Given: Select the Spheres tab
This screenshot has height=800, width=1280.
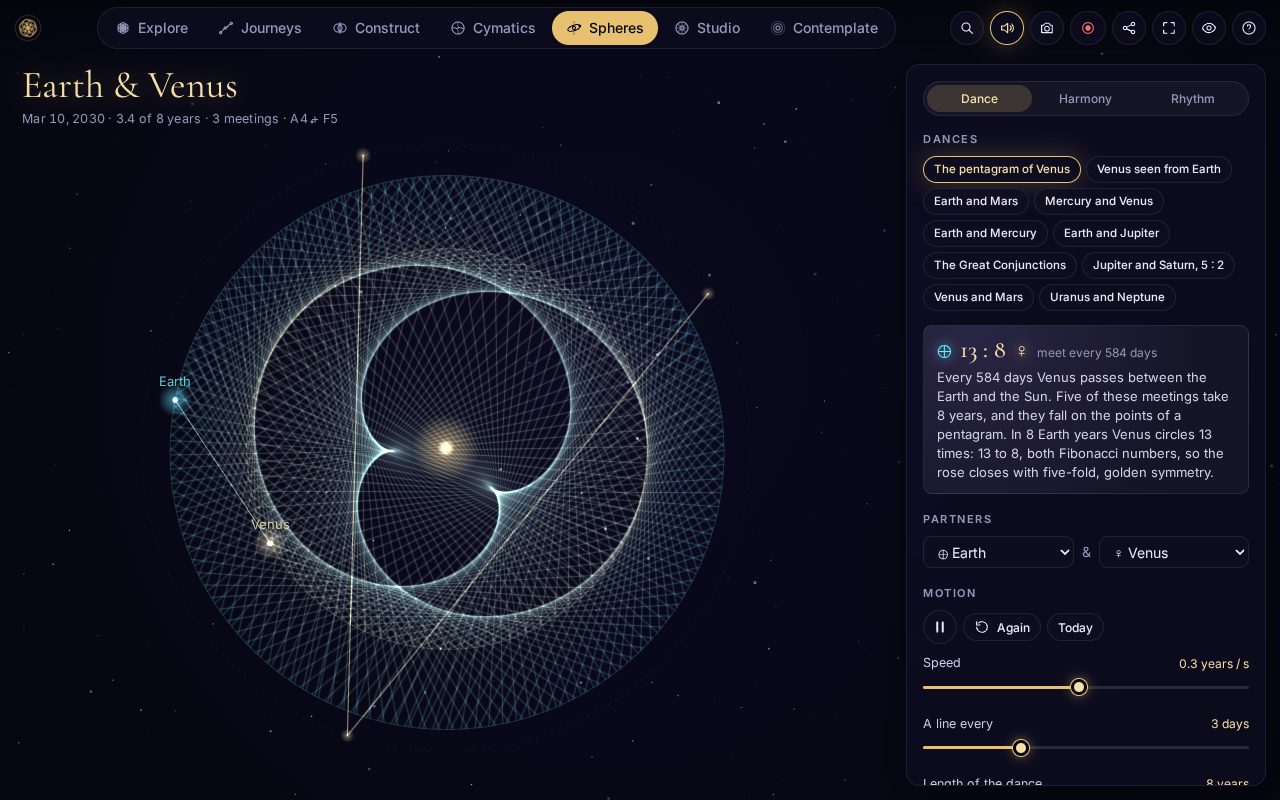Looking at the screenshot, I should tap(605, 28).
